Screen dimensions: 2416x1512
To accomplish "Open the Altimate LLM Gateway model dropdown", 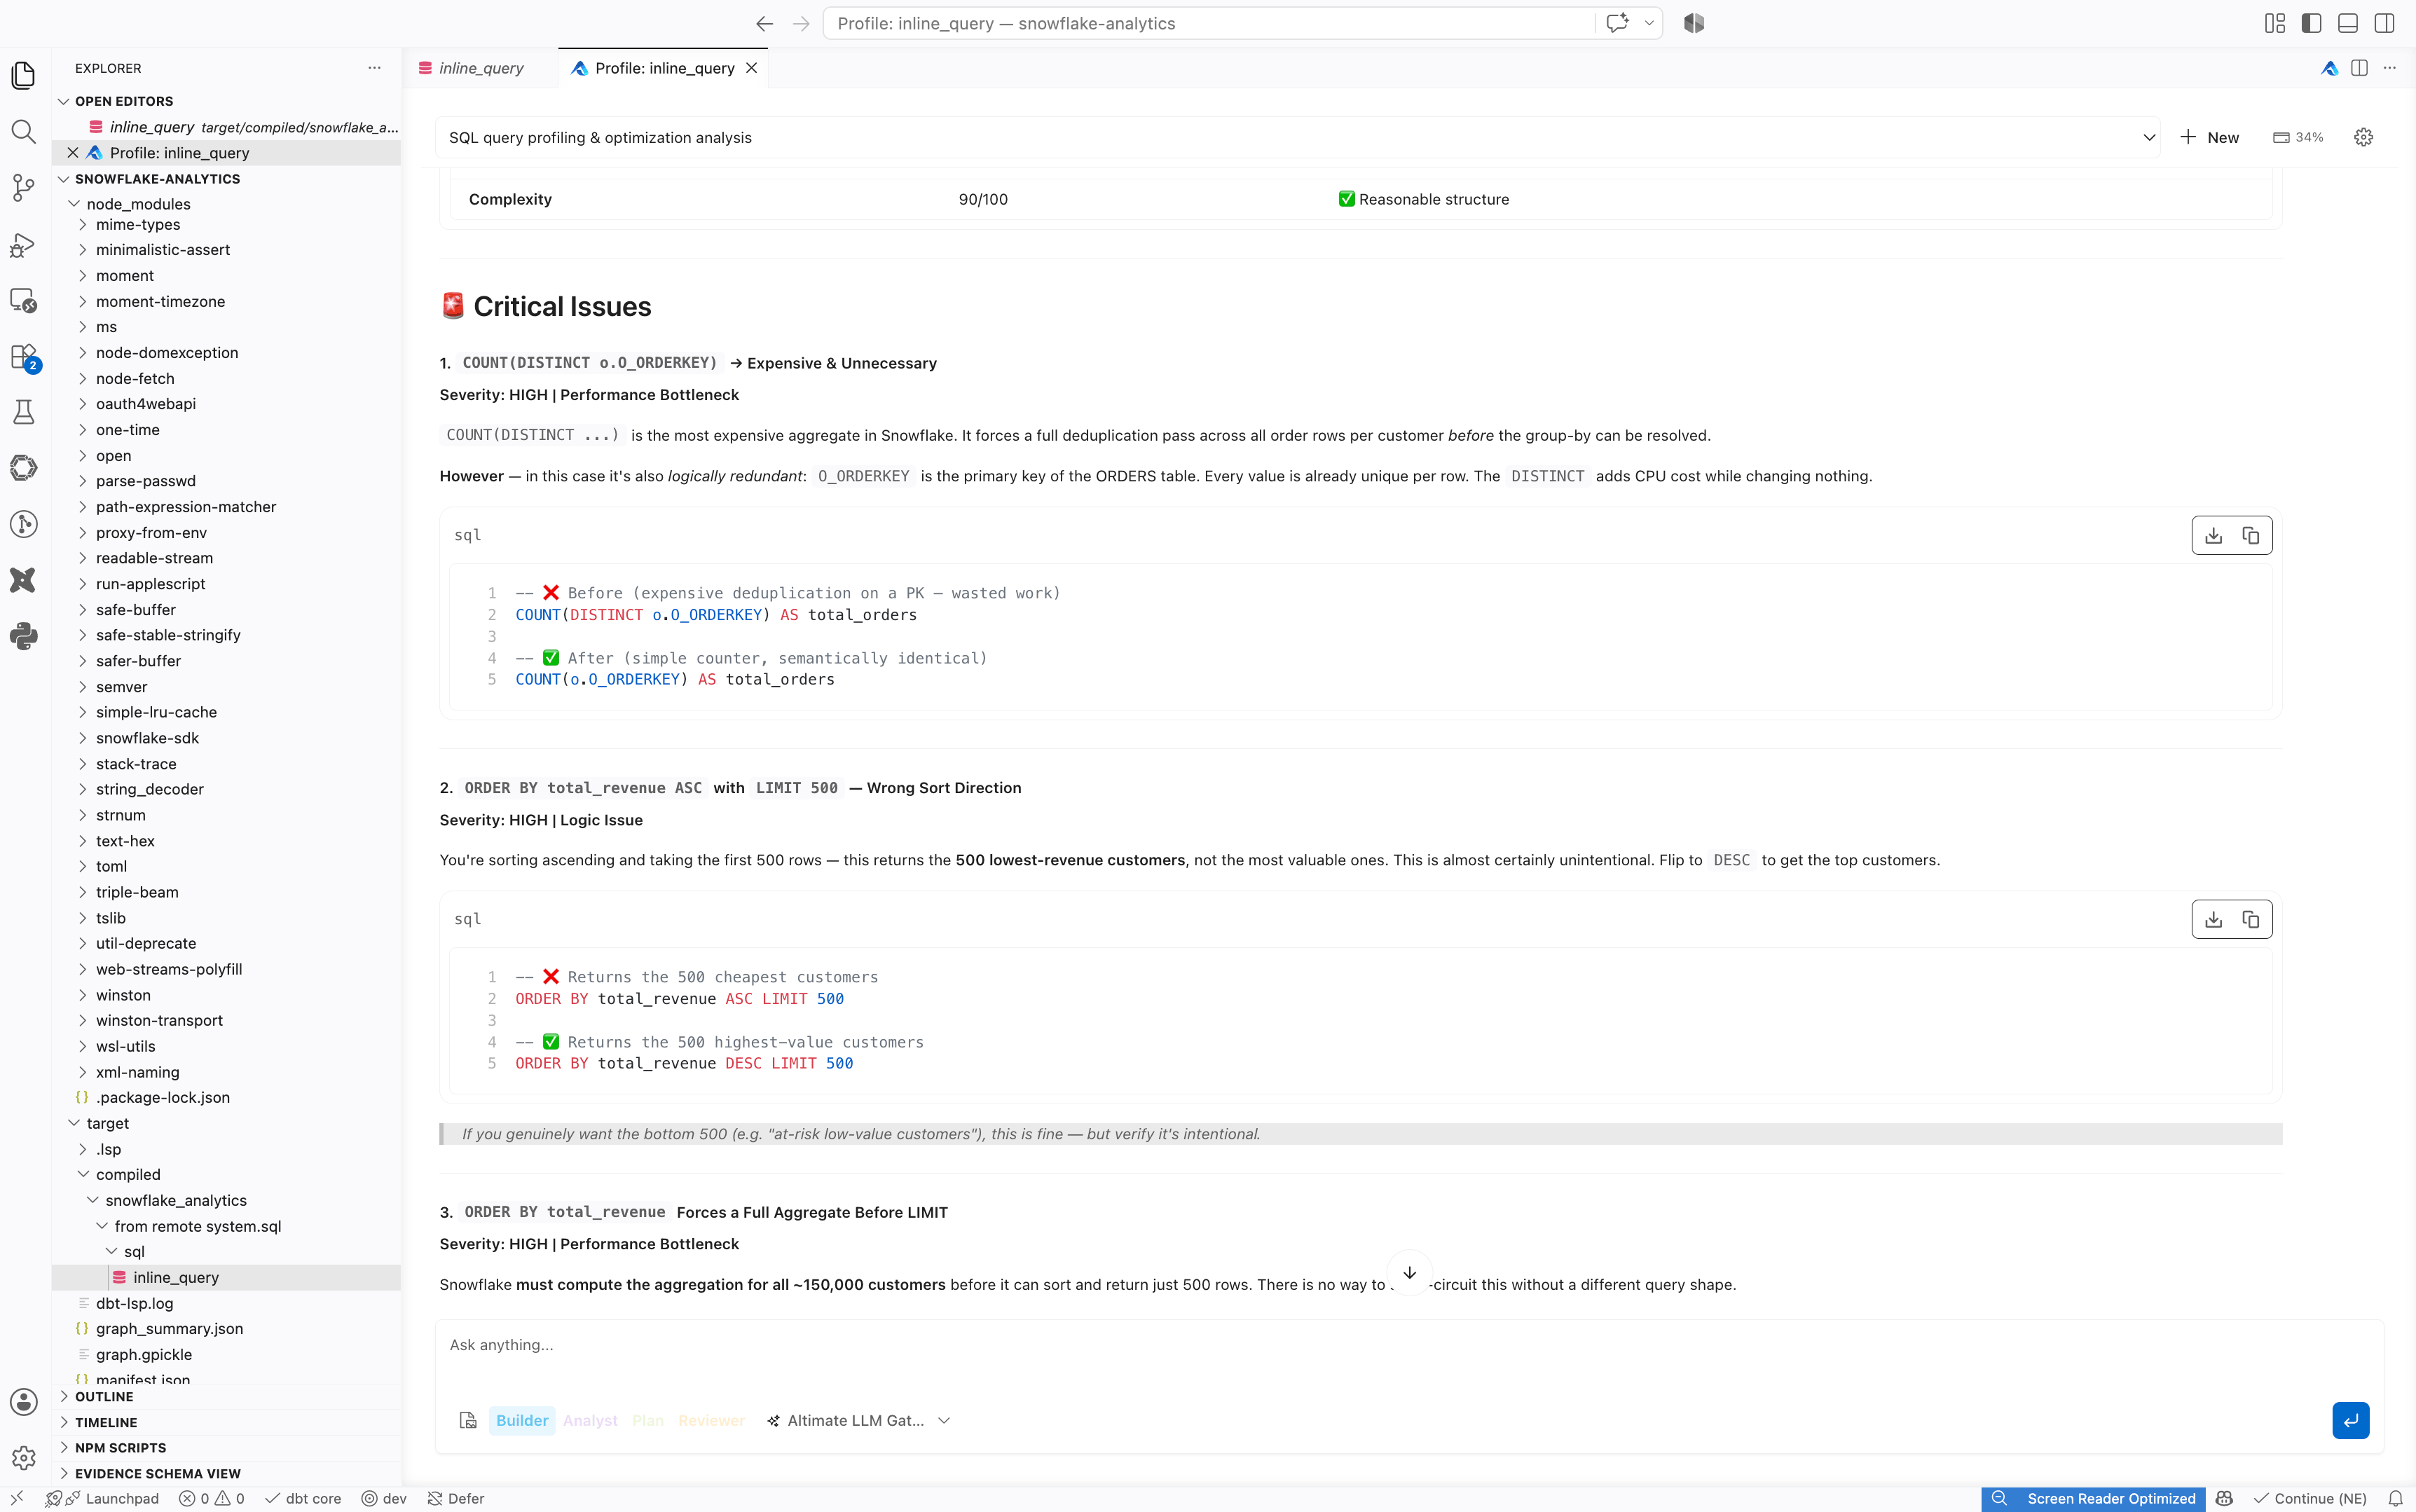I will coord(858,1420).
